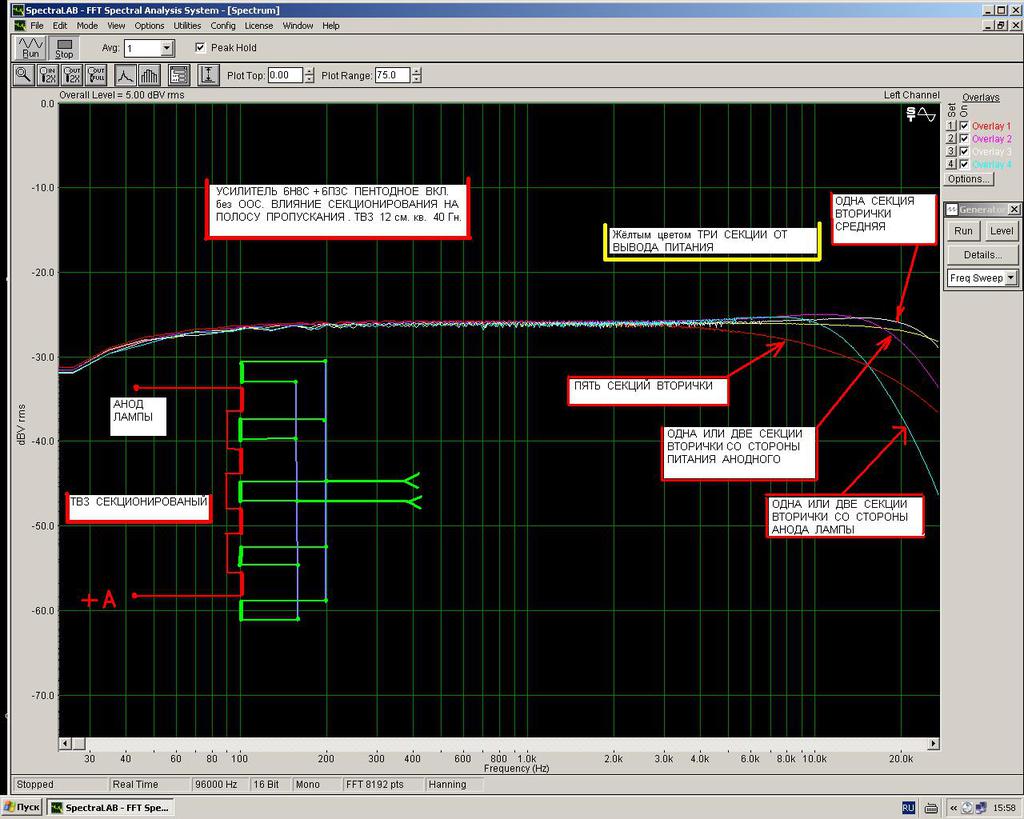Click the Overlay 2 magenta label
The height and width of the screenshot is (819, 1024).
click(x=991, y=138)
